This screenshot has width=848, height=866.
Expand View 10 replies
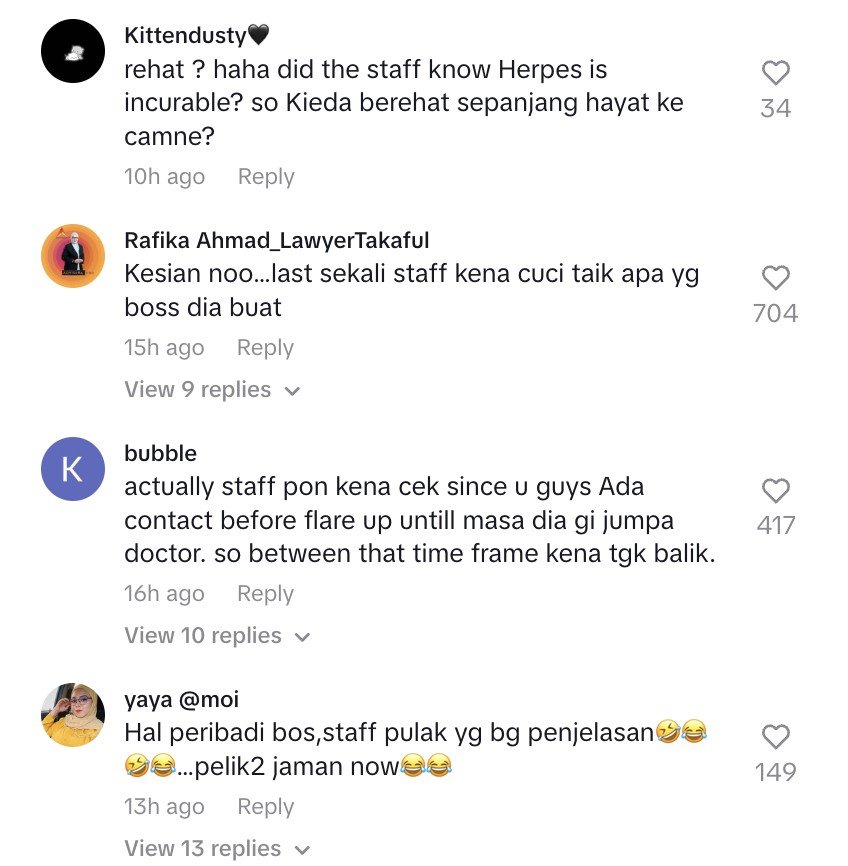click(217, 636)
